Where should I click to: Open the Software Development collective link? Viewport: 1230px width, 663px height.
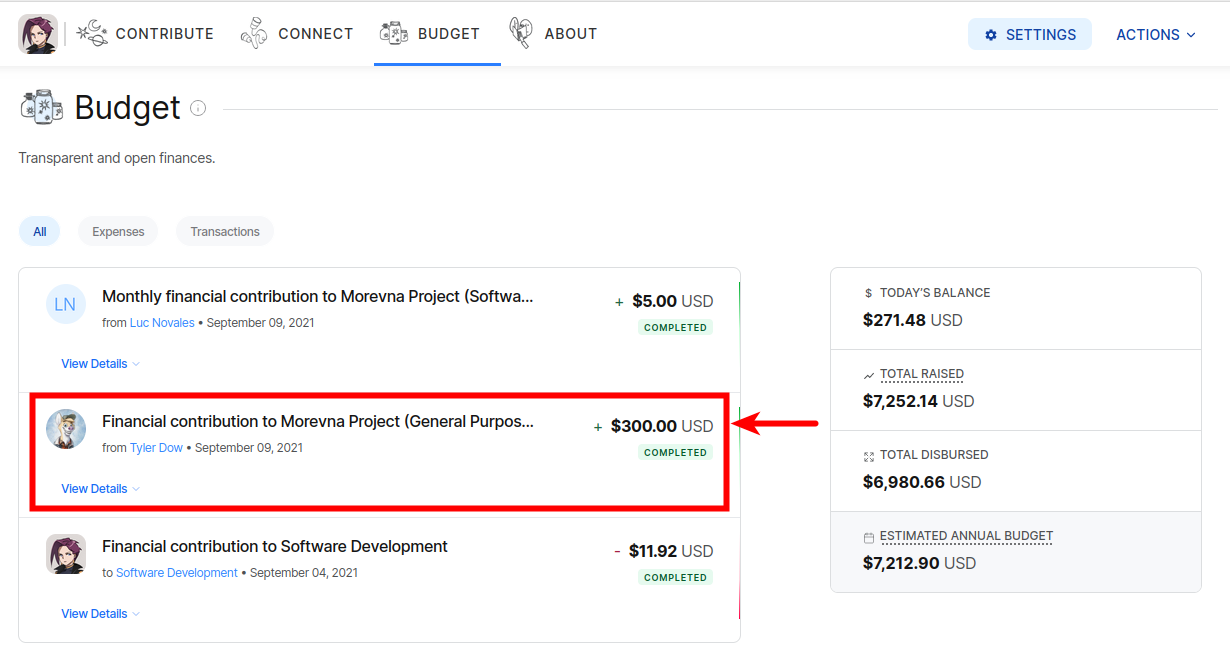click(x=177, y=573)
